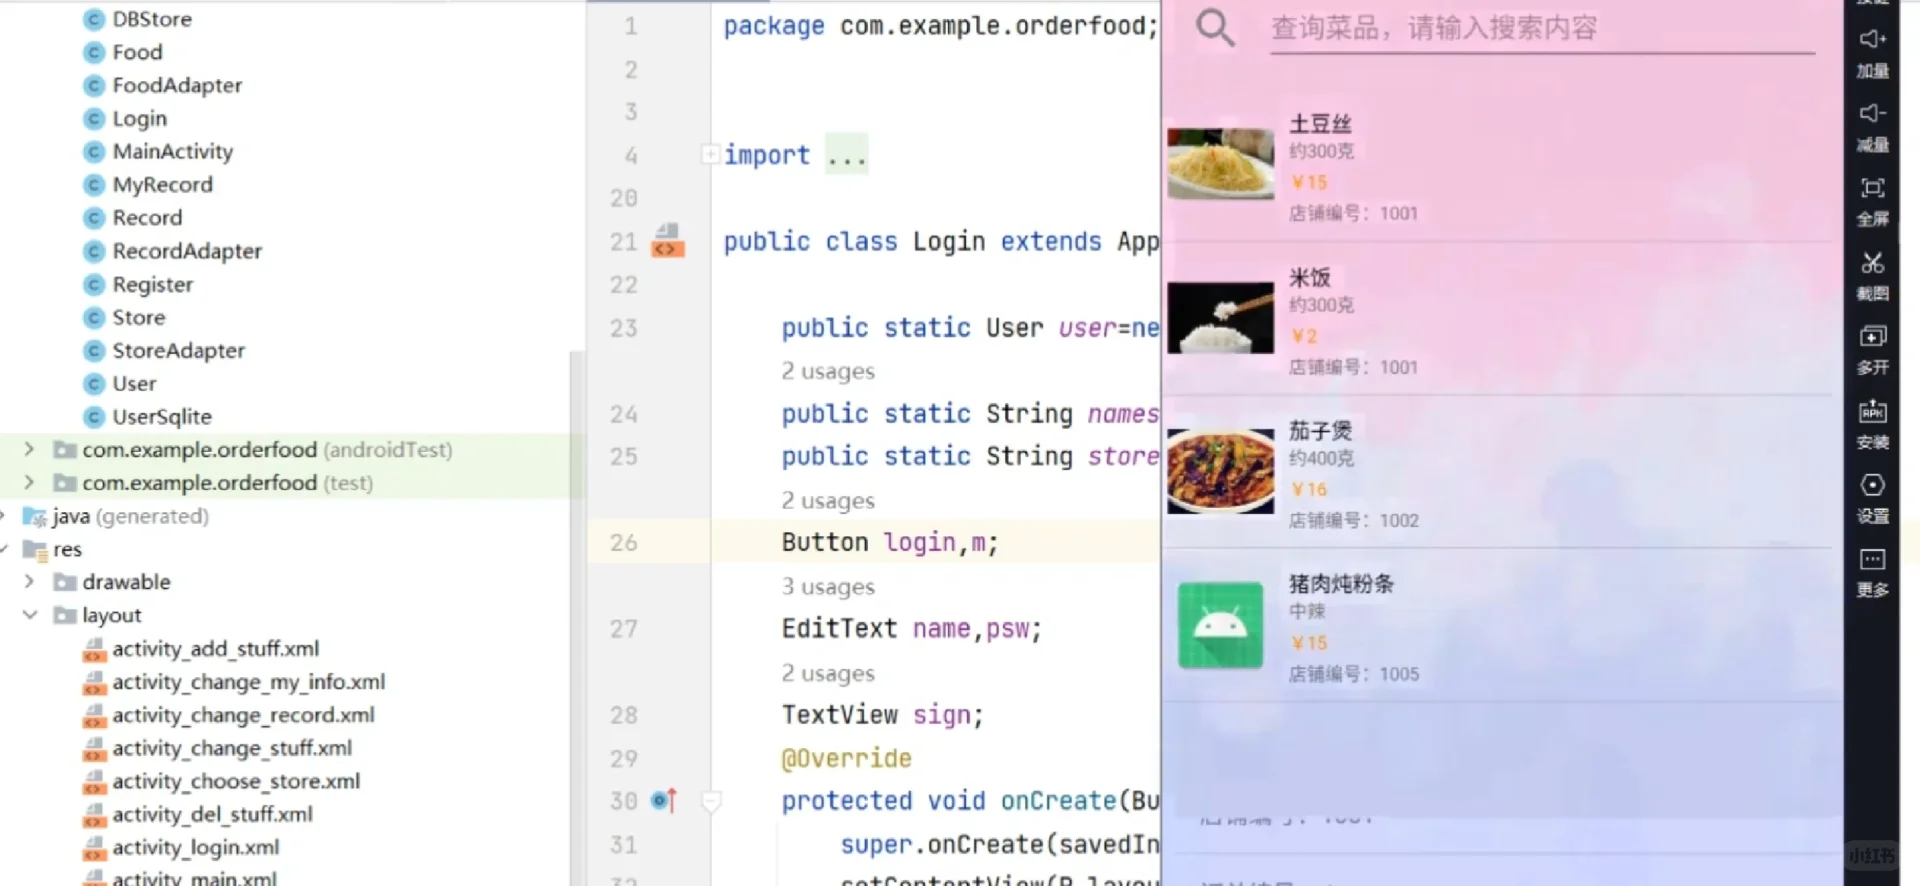
Task: Expand the com.example.orderfood (test) package
Action: (29, 483)
